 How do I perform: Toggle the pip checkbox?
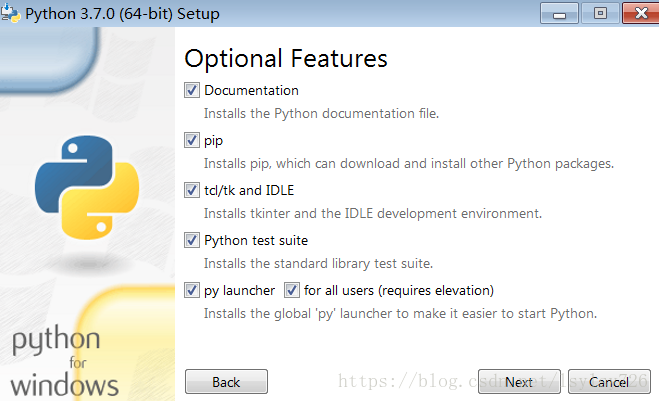point(192,140)
